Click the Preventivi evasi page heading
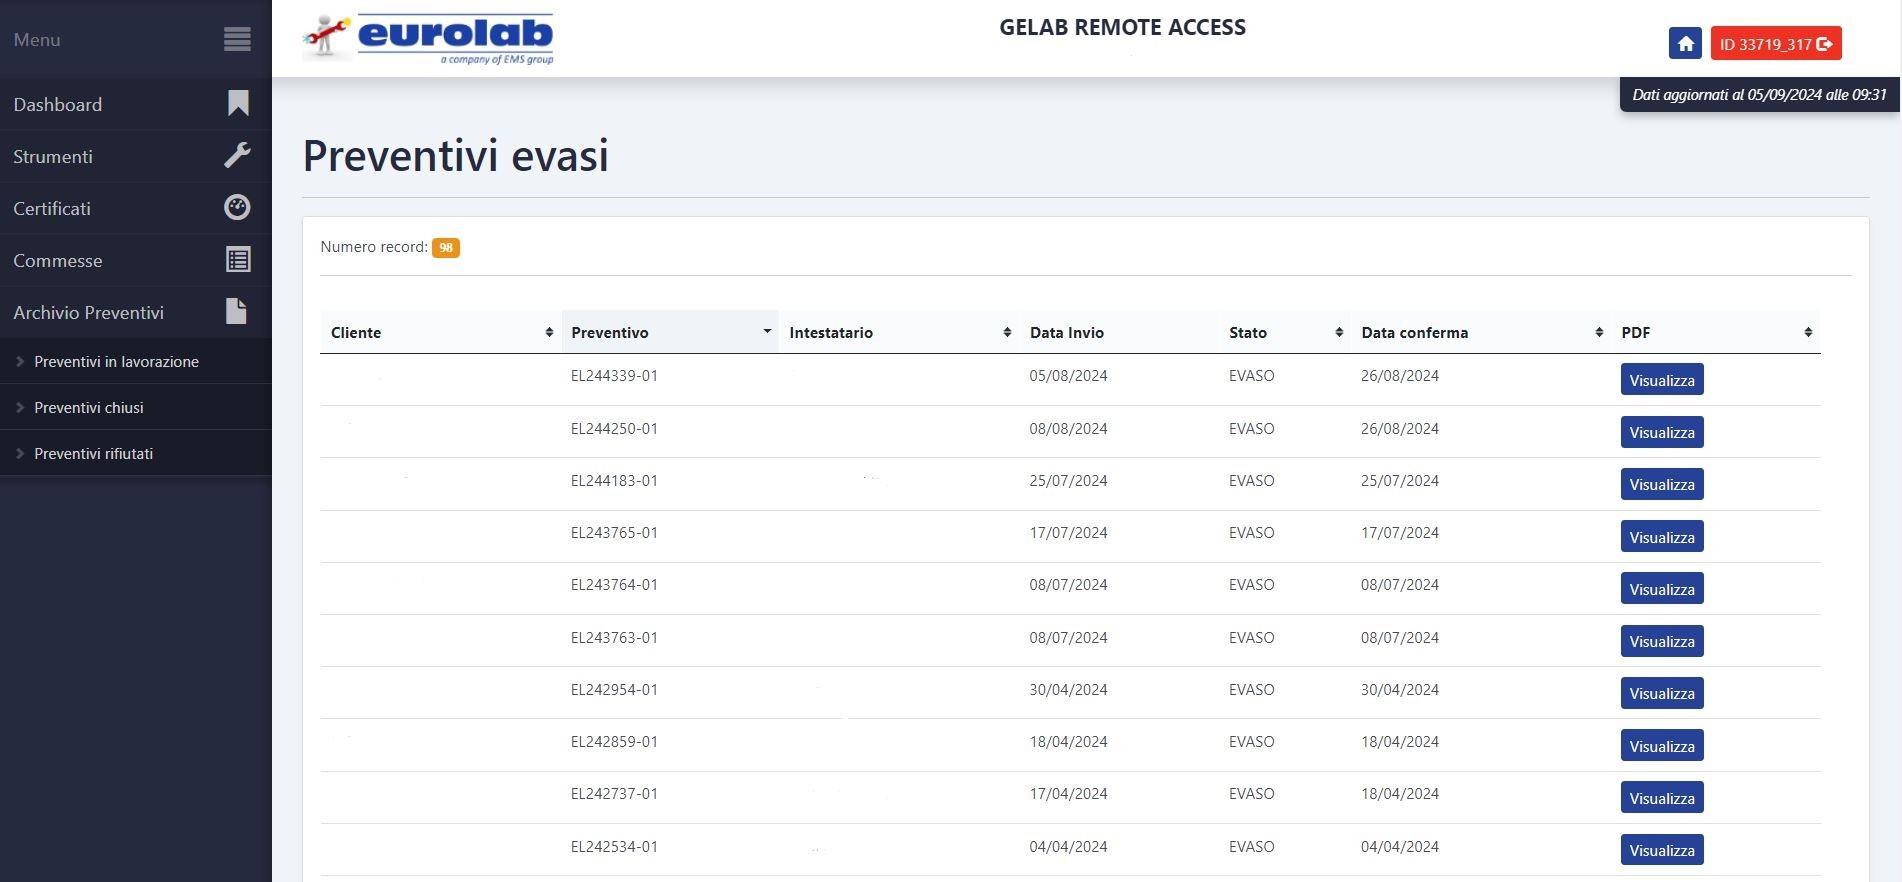This screenshot has width=1902, height=882. 456,155
